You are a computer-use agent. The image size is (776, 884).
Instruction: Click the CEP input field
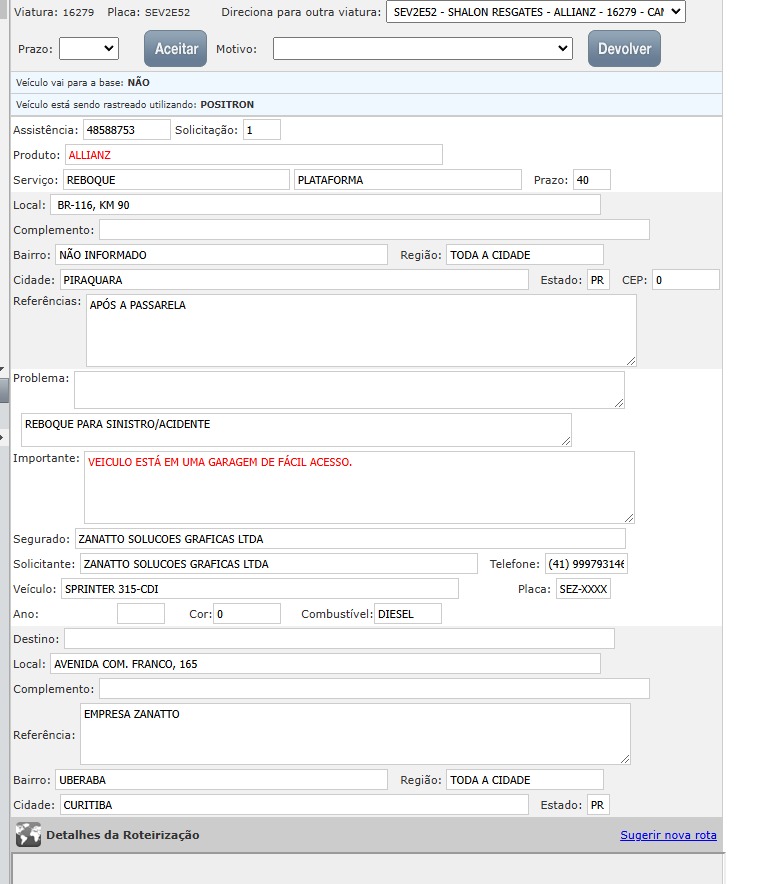coord(685,280)
